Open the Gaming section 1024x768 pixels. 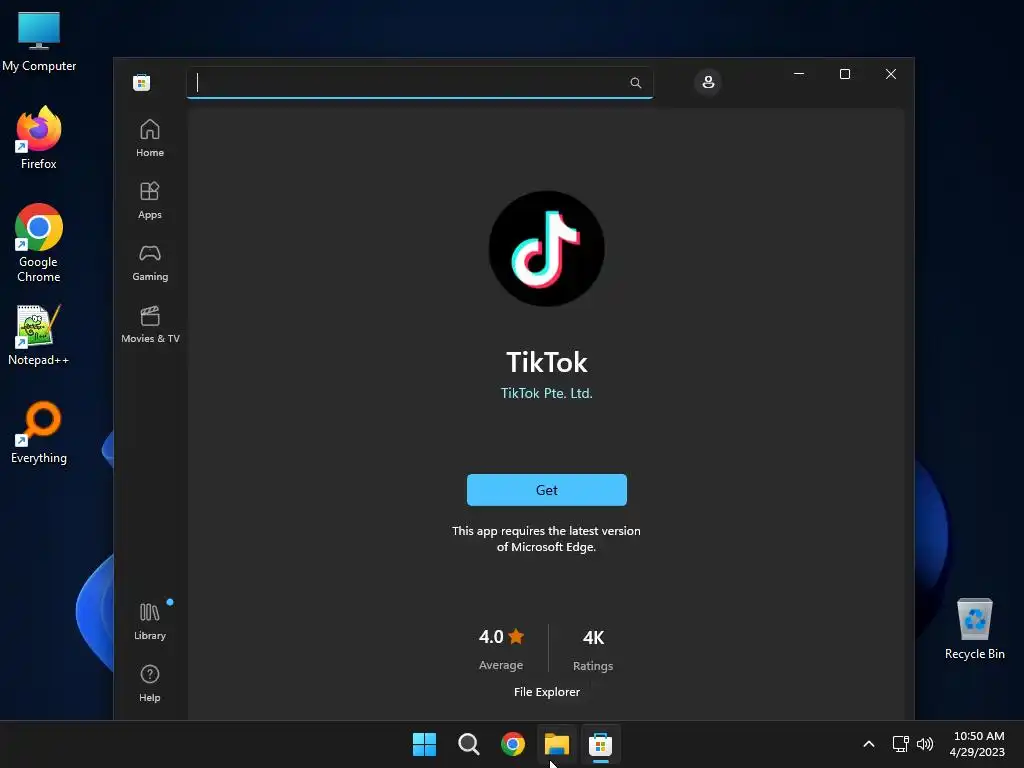coord(150,262)
